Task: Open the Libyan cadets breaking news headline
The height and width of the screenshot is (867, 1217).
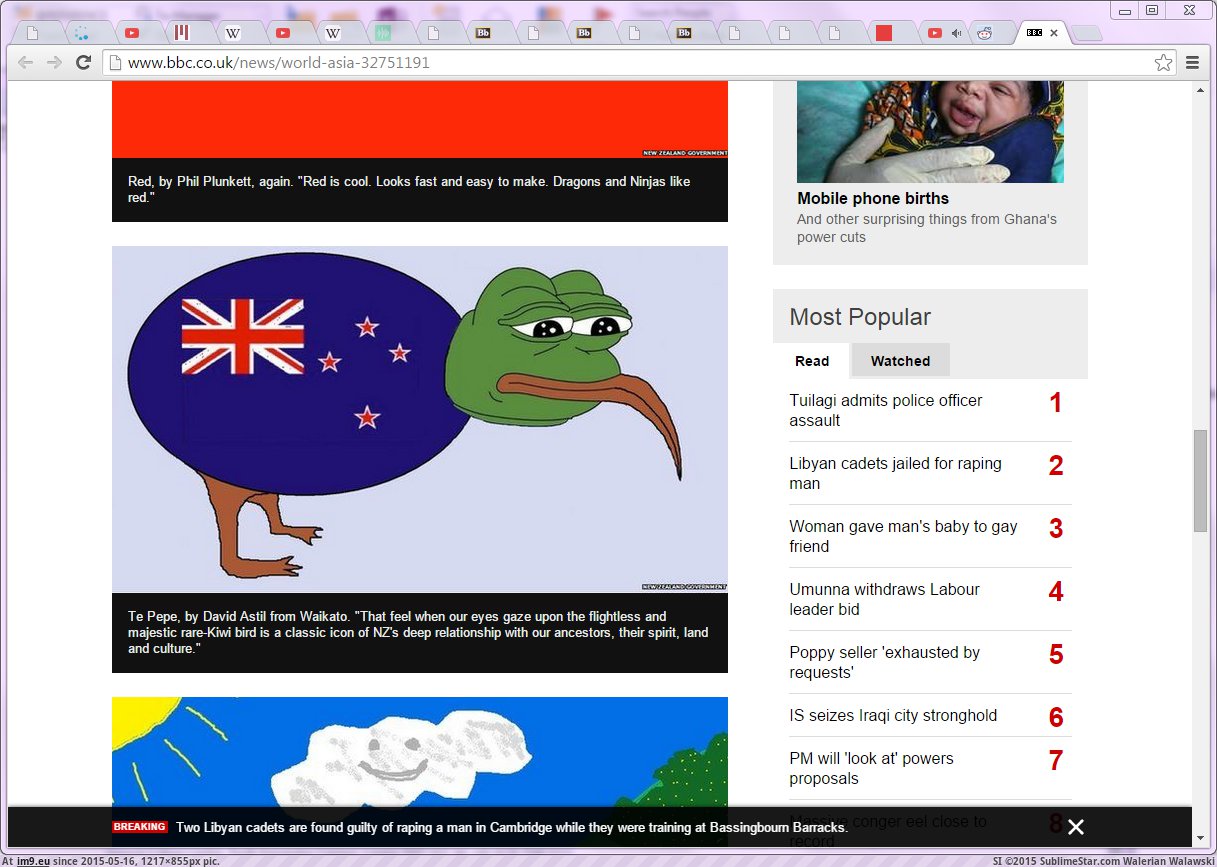Action: pos(512,827)
